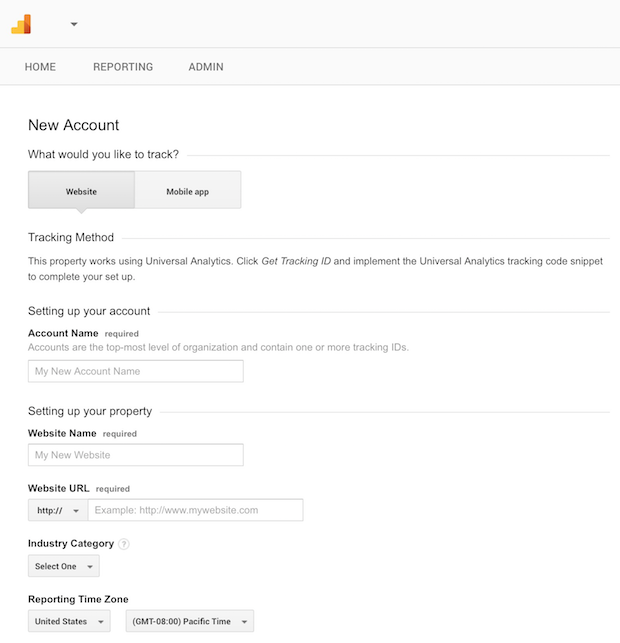Click the arrow in the country dropdown
This screenshot has height=643, width=620.
point(101,622)
